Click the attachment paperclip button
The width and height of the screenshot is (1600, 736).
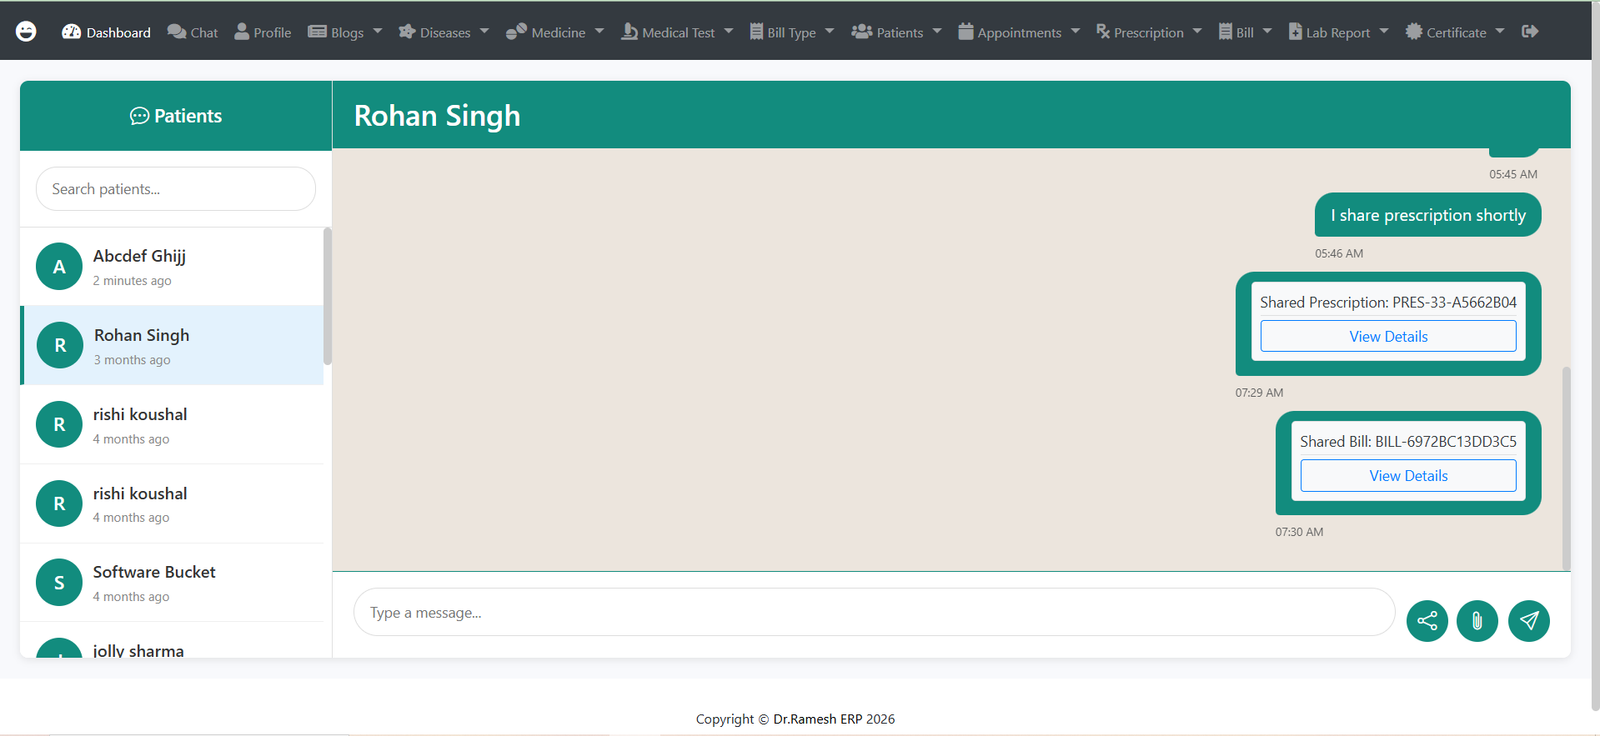(1477, 621)
